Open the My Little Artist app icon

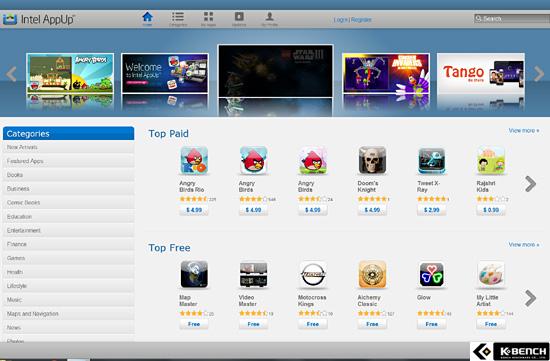coord(491,274)
